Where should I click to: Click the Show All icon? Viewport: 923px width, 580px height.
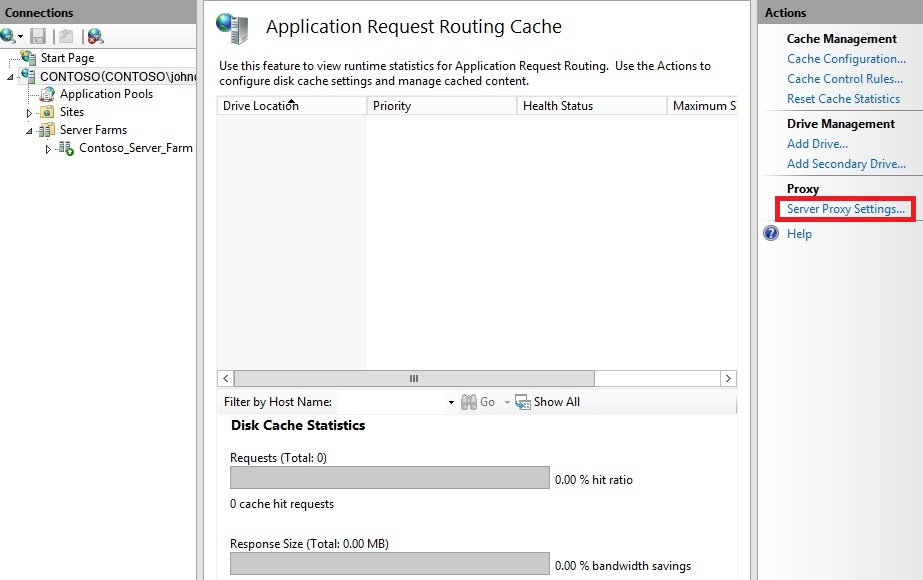coord(523,402)
